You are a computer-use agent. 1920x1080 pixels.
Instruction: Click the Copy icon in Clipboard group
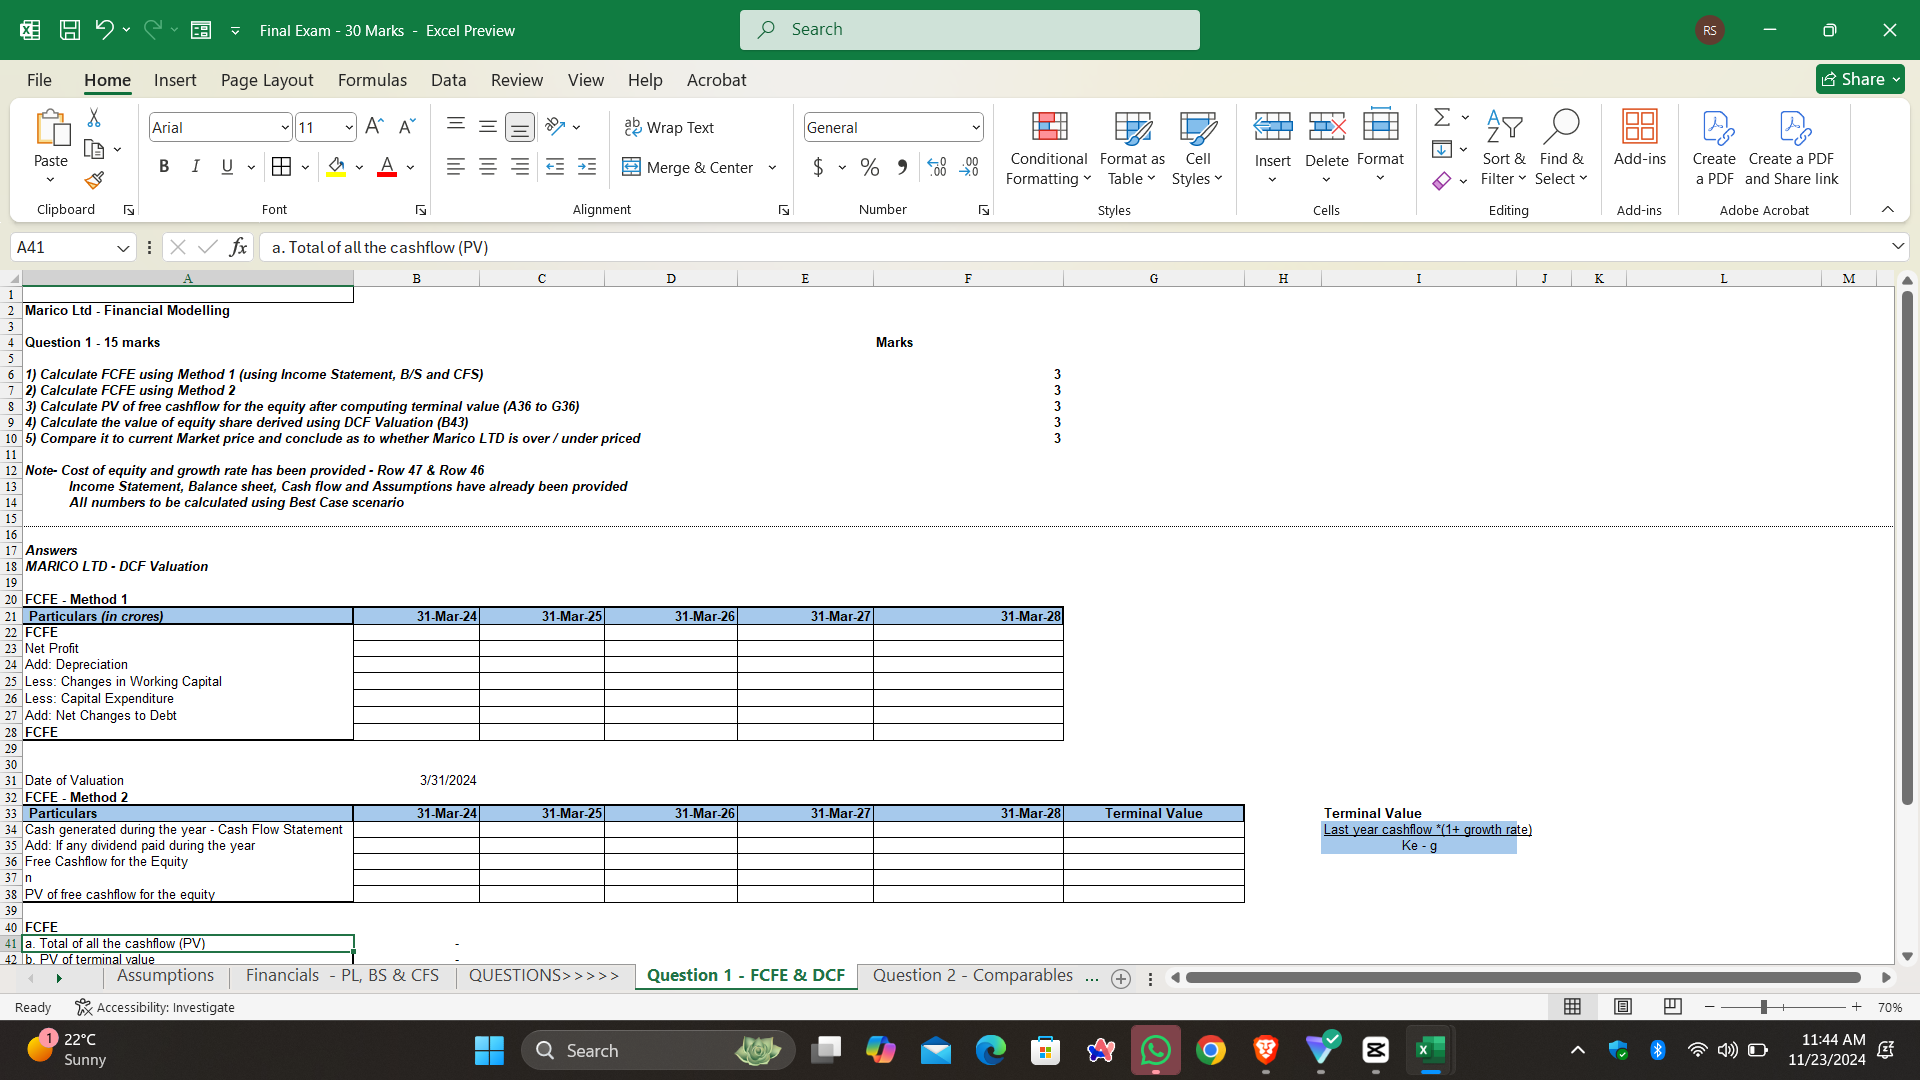click(x=94, y=149)
